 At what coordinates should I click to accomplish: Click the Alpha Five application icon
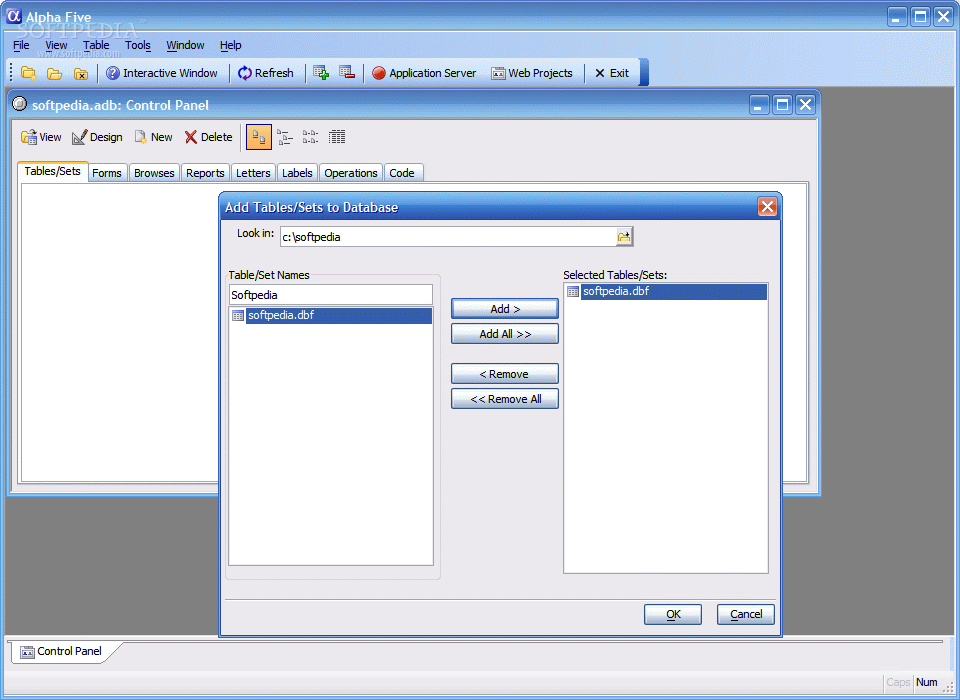click(14, 17)
